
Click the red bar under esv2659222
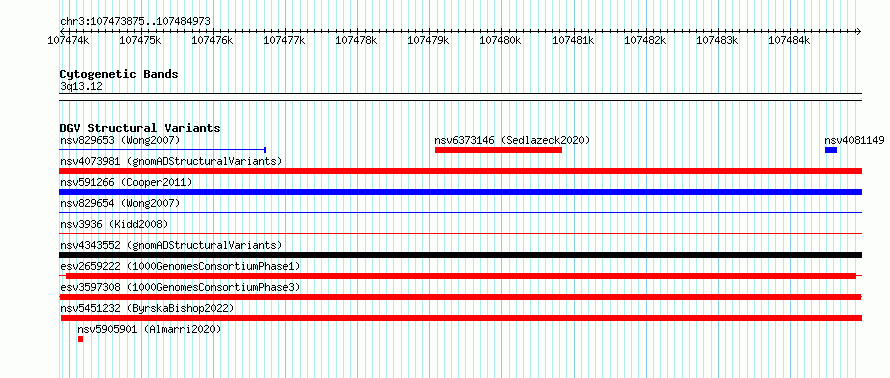tap(460, 276)
